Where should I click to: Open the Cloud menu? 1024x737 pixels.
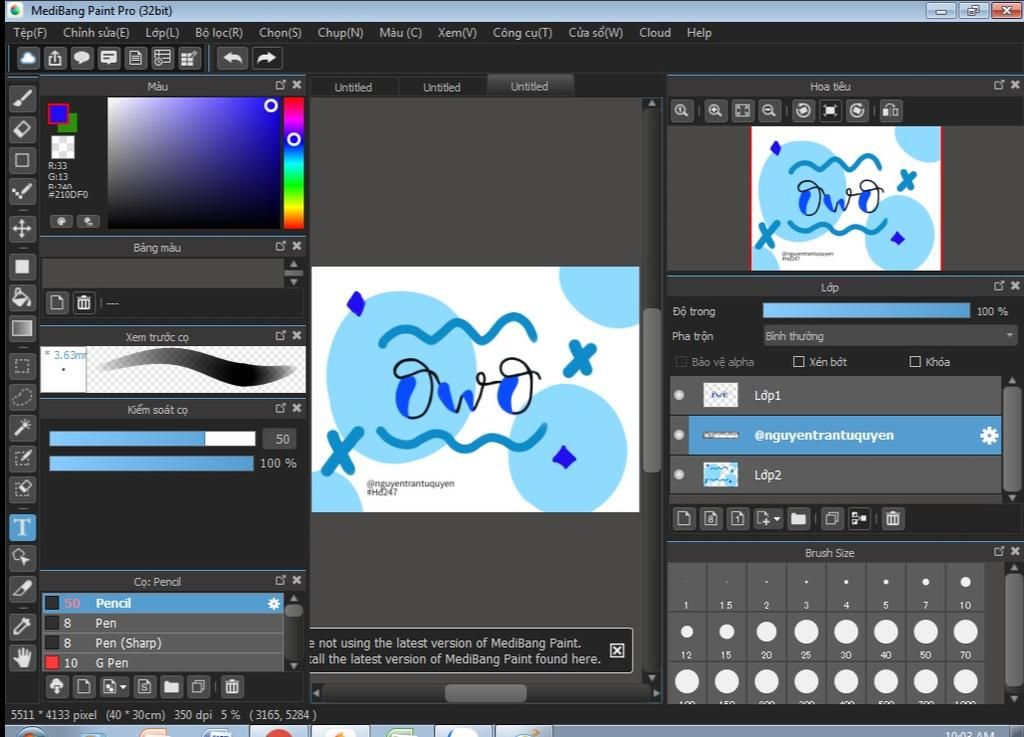click(x=654, y=33)
